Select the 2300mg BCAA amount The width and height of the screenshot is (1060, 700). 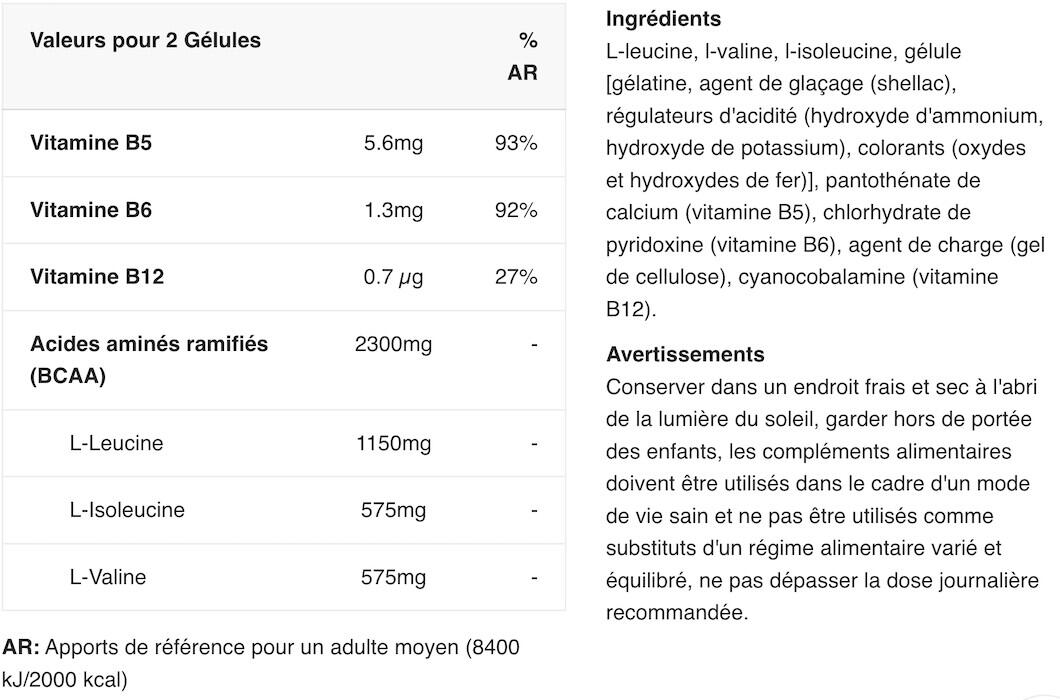pyautogui.click(x=393, y=344)
